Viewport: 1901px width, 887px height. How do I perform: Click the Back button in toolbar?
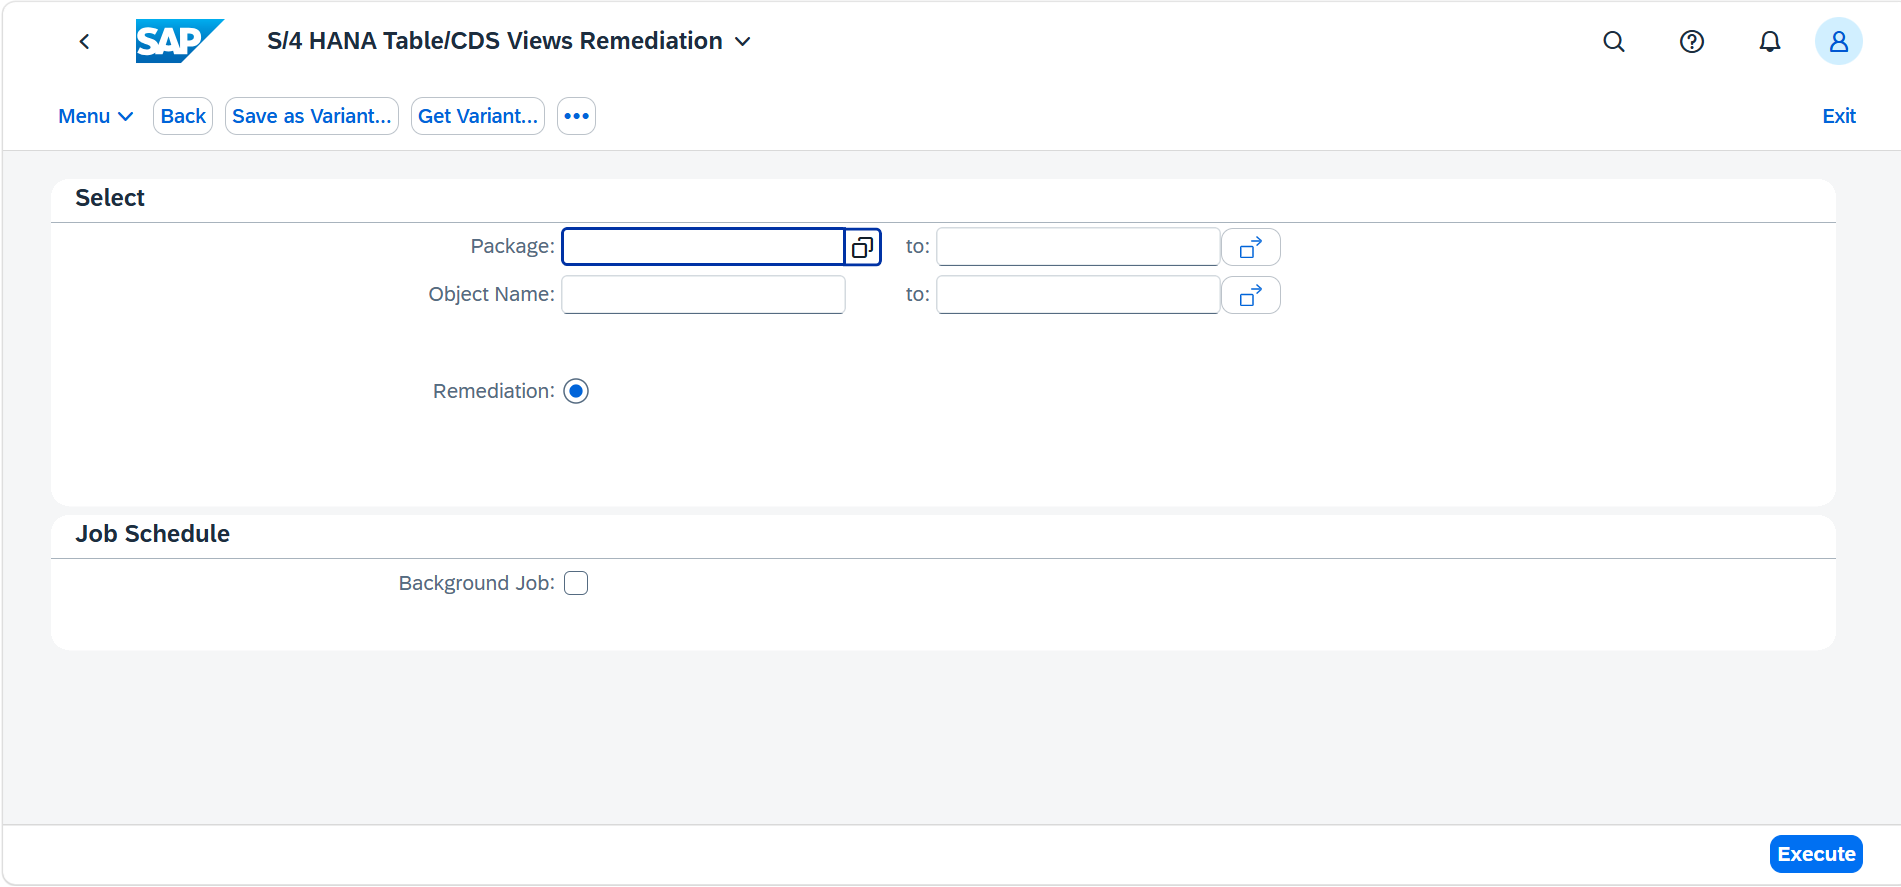coord(183,116)
